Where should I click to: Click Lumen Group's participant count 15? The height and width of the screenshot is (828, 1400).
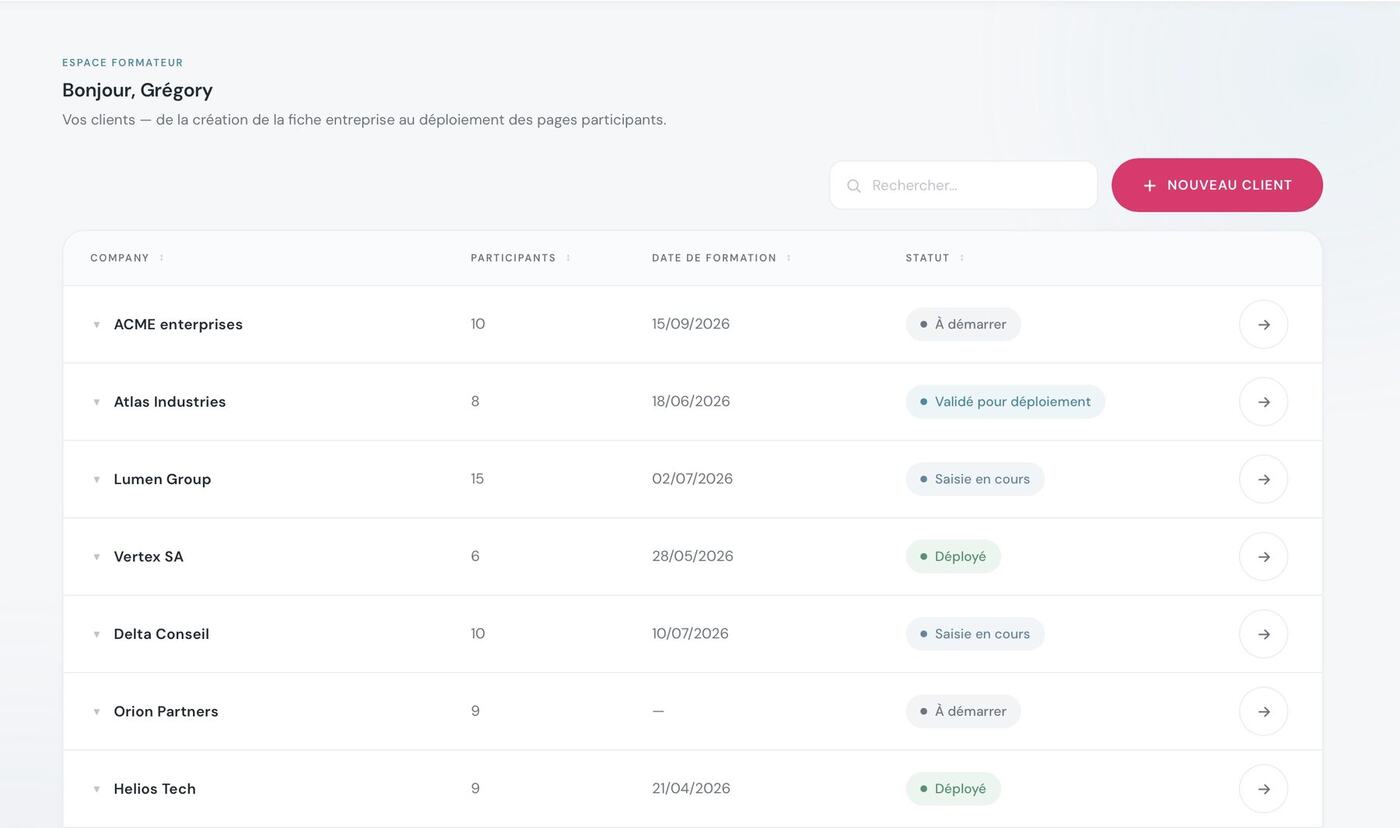pos(477,479)
